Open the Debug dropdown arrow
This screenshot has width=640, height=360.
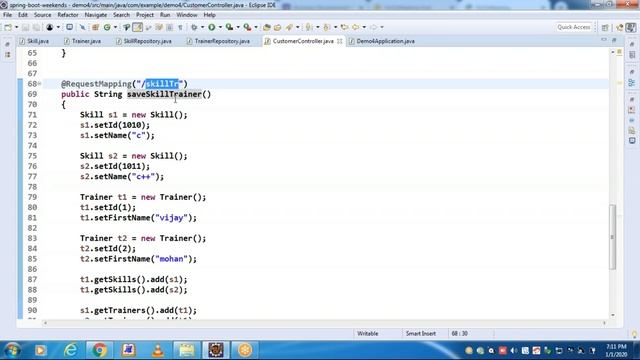(202, 27)
